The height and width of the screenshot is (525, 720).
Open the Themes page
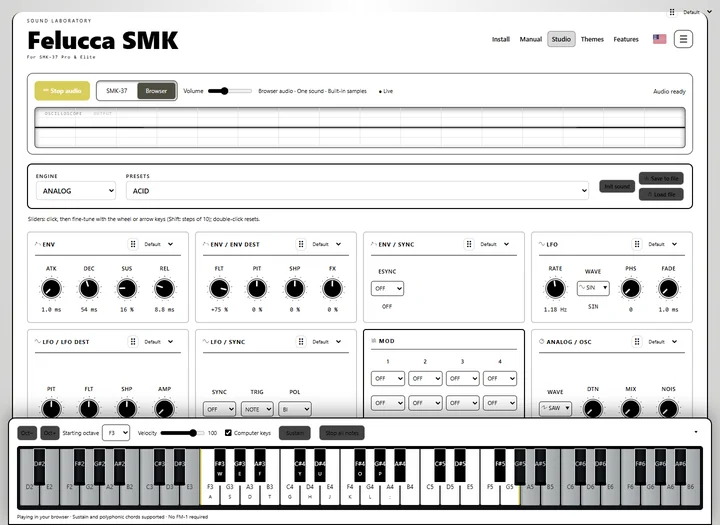[592, 39]
